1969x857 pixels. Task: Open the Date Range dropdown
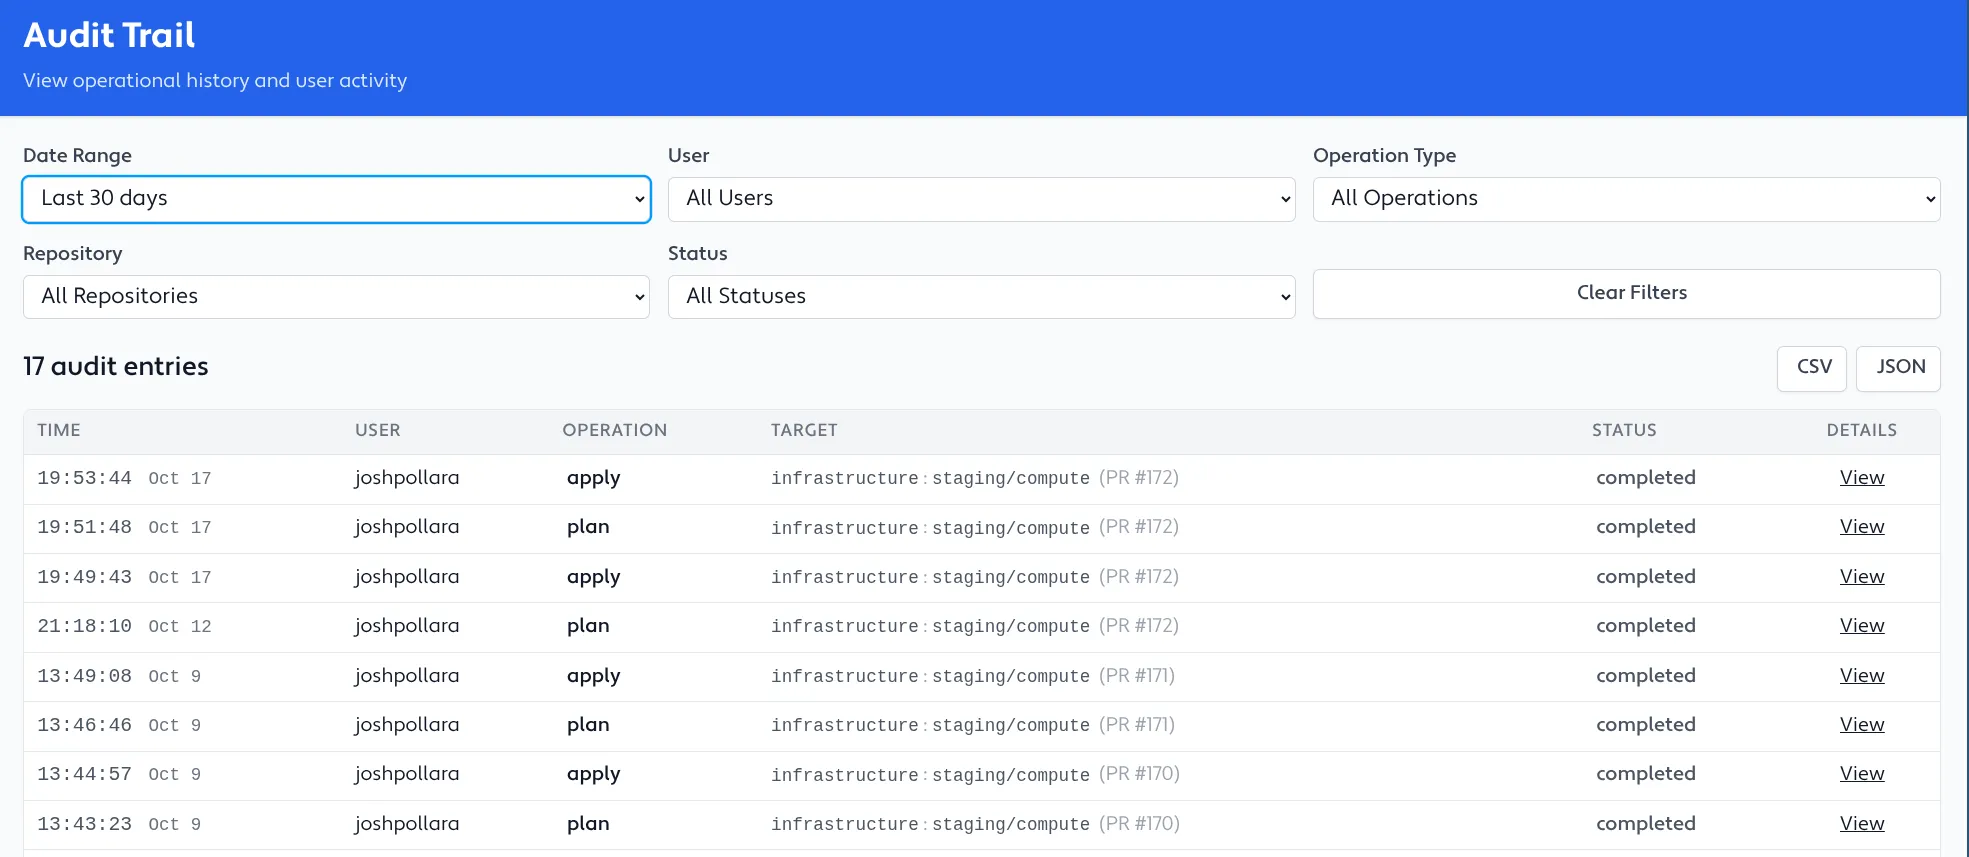coord(336,199)
